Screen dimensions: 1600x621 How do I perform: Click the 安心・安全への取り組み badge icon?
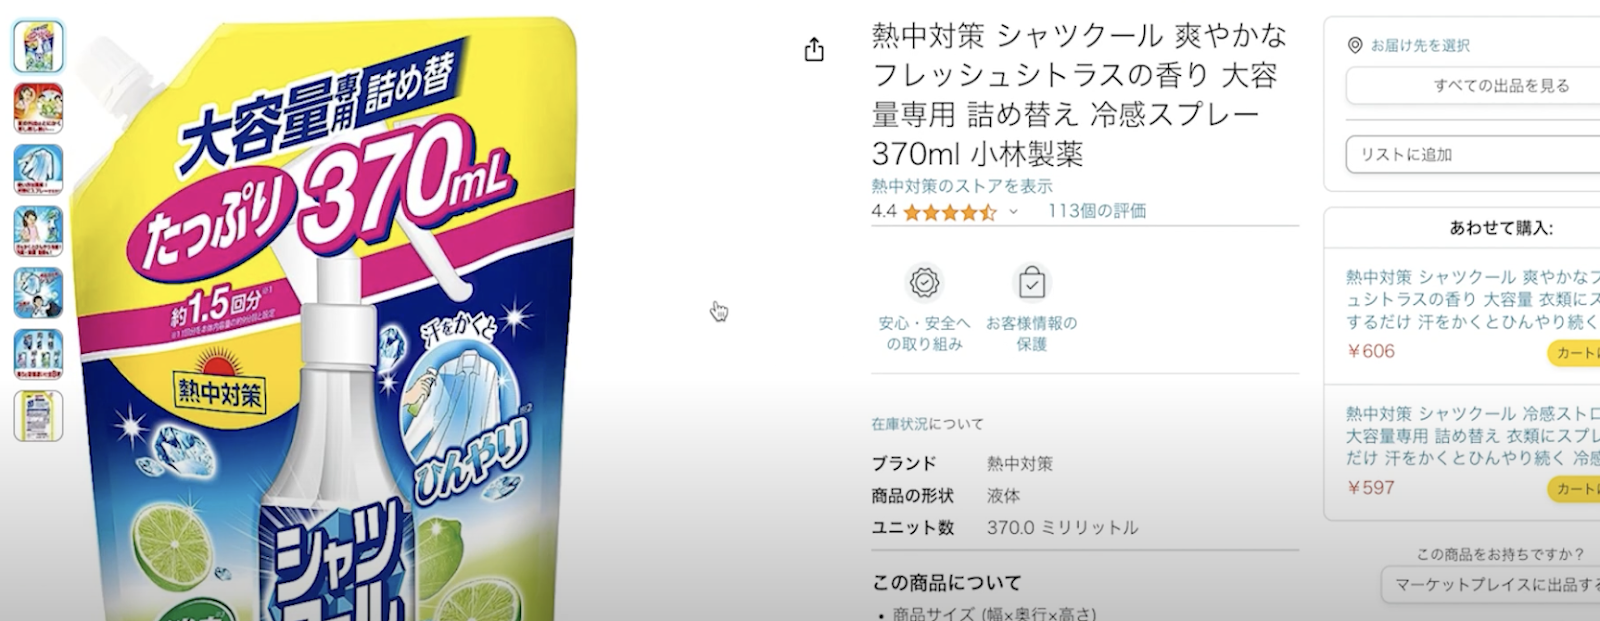924,283
